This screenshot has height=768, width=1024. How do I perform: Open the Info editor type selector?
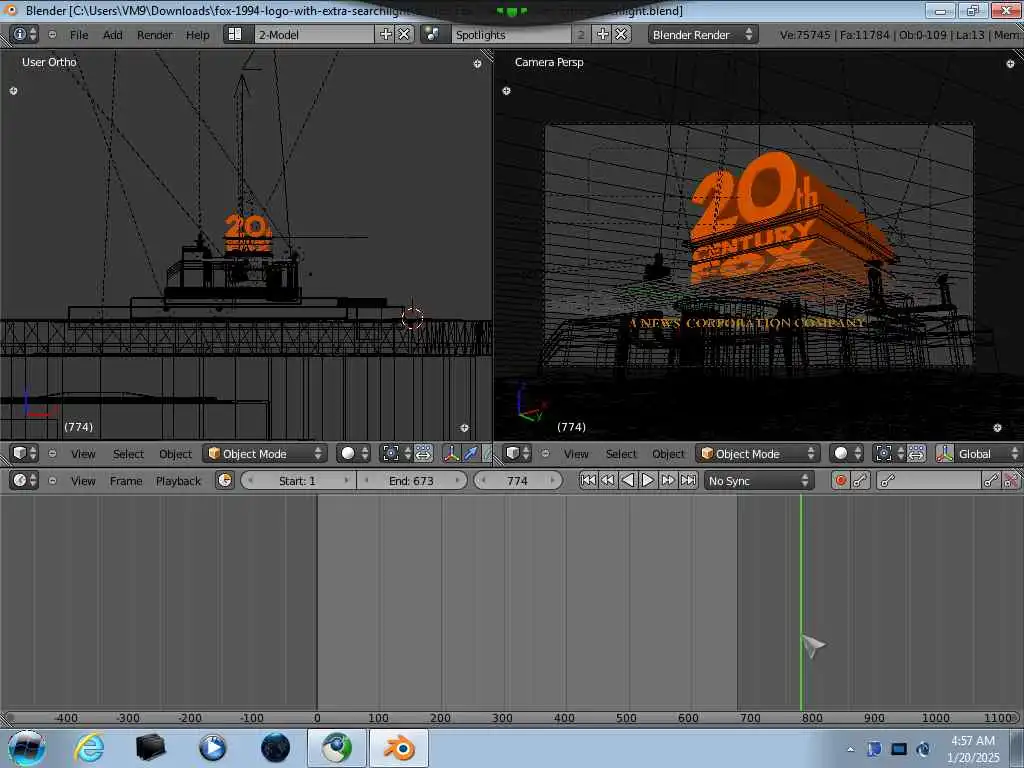click(25, 35)
